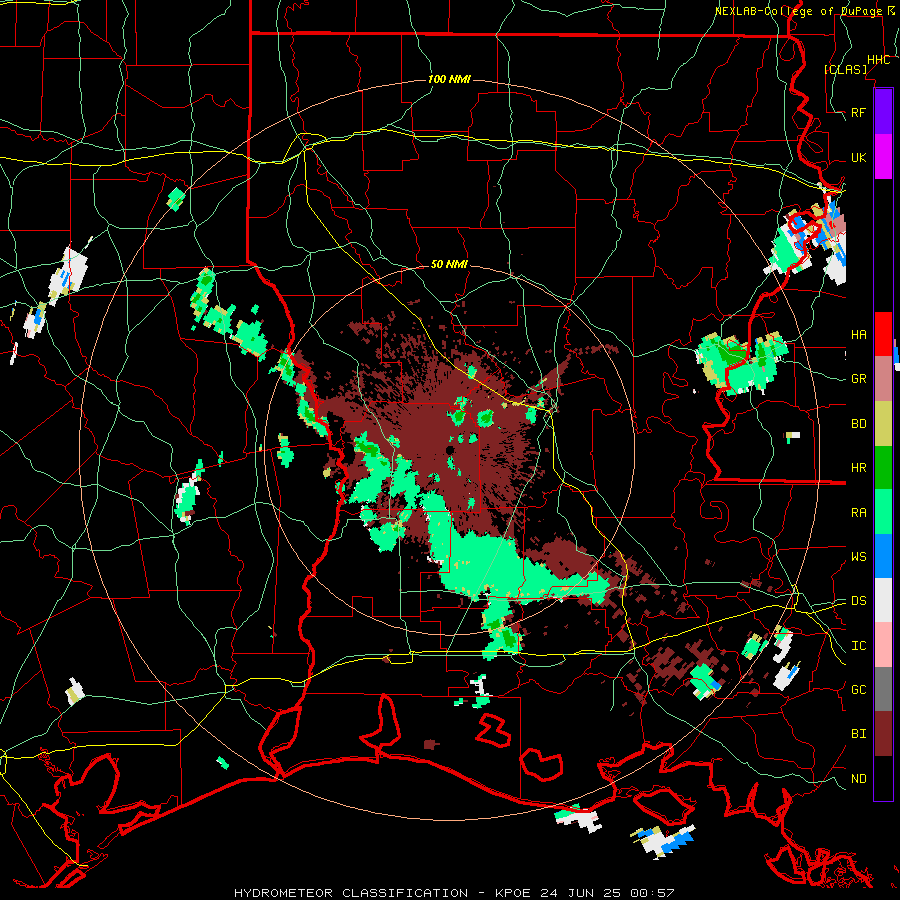Click the ND legend label

[858, 779]
